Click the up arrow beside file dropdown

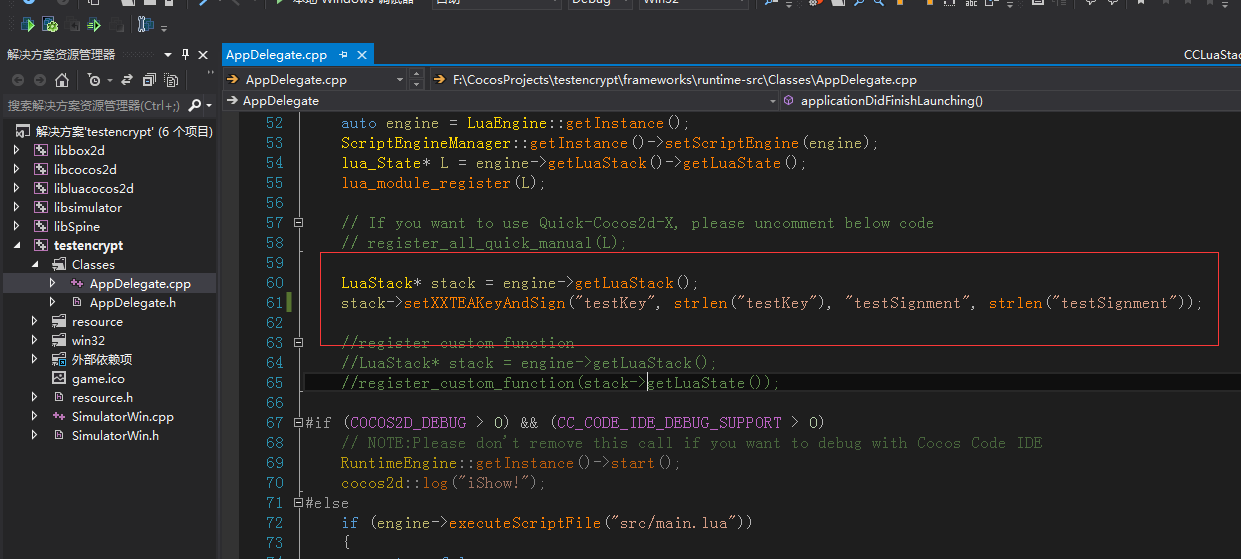(x=417, y=75)
